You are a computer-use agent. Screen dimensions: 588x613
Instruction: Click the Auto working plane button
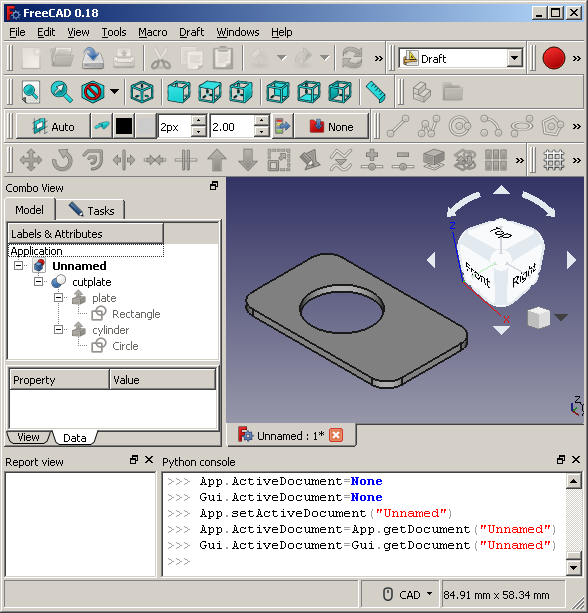pyautogui.click(x=53, y=126)
